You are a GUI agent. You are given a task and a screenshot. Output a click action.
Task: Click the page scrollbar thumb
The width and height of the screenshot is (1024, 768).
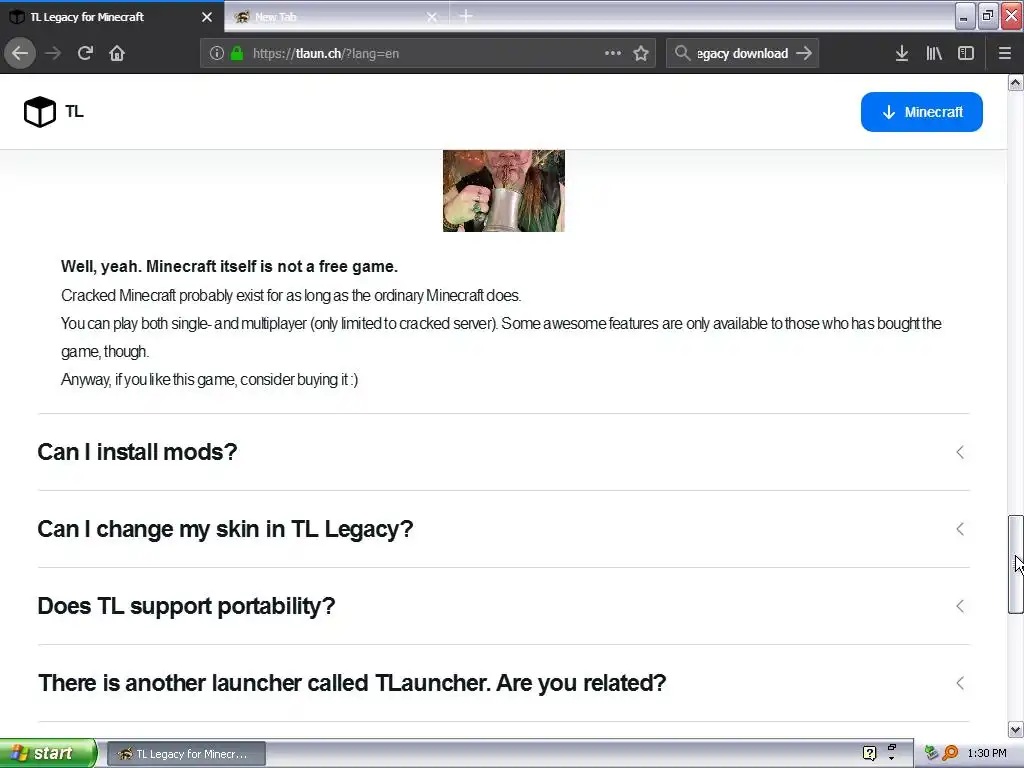coord(1015,564)
